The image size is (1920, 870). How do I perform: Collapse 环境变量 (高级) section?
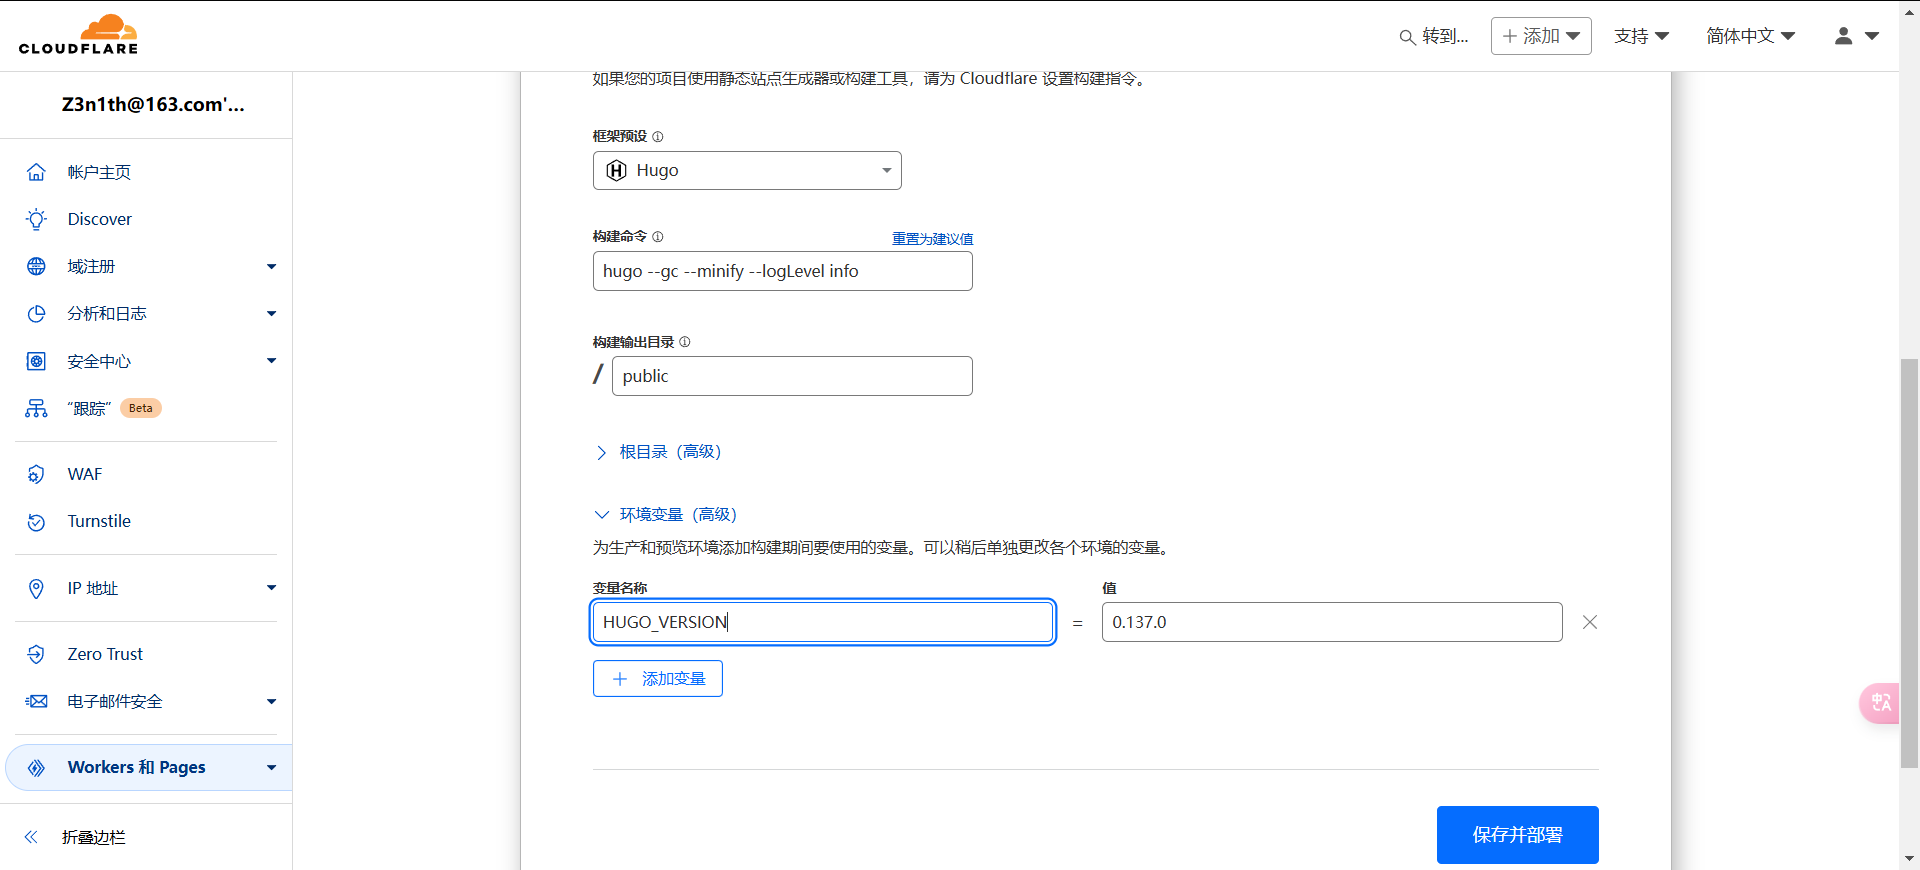pyautogui.click(x=666, y=514)
